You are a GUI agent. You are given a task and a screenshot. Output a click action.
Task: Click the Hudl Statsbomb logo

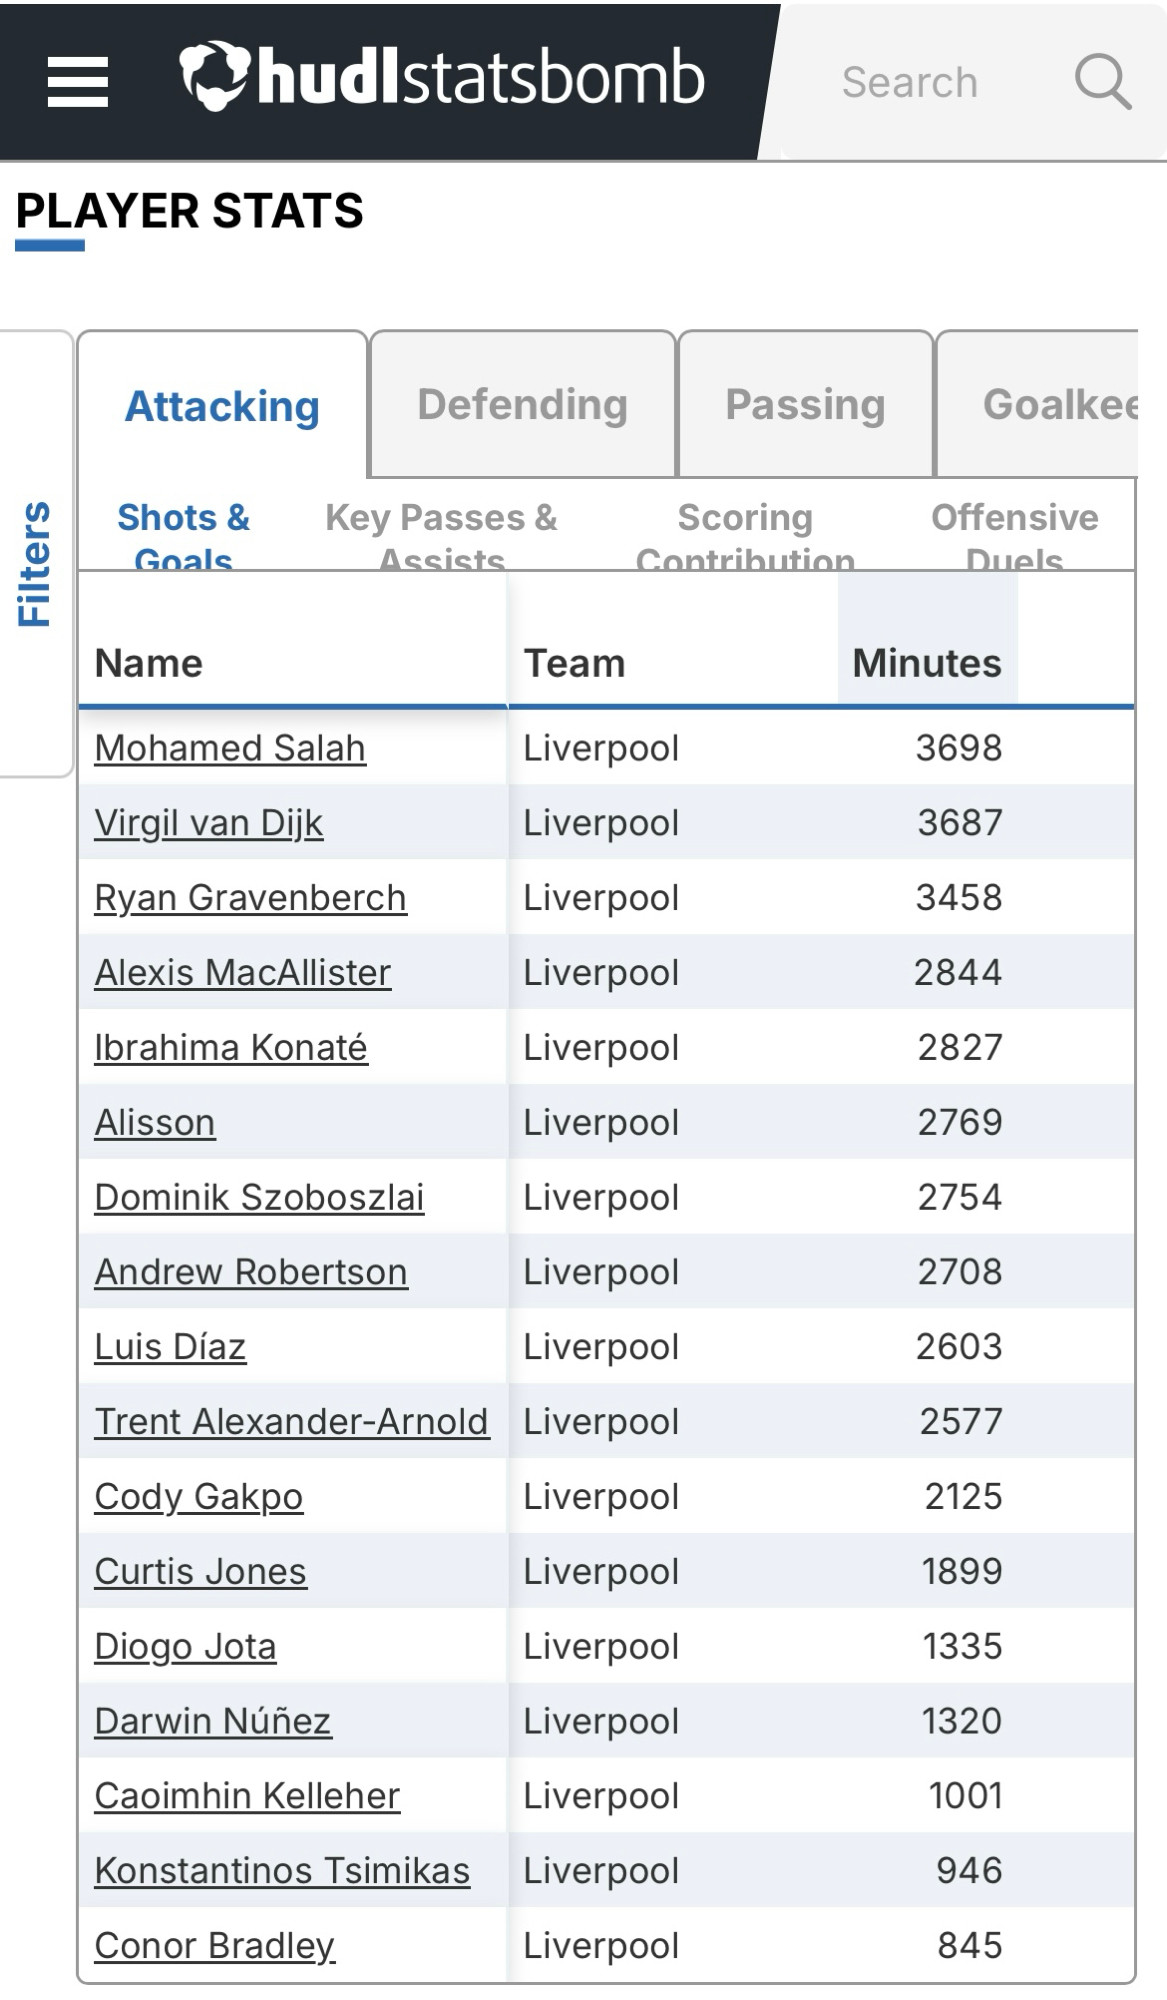pyautogui.click(x=442, y=77)
